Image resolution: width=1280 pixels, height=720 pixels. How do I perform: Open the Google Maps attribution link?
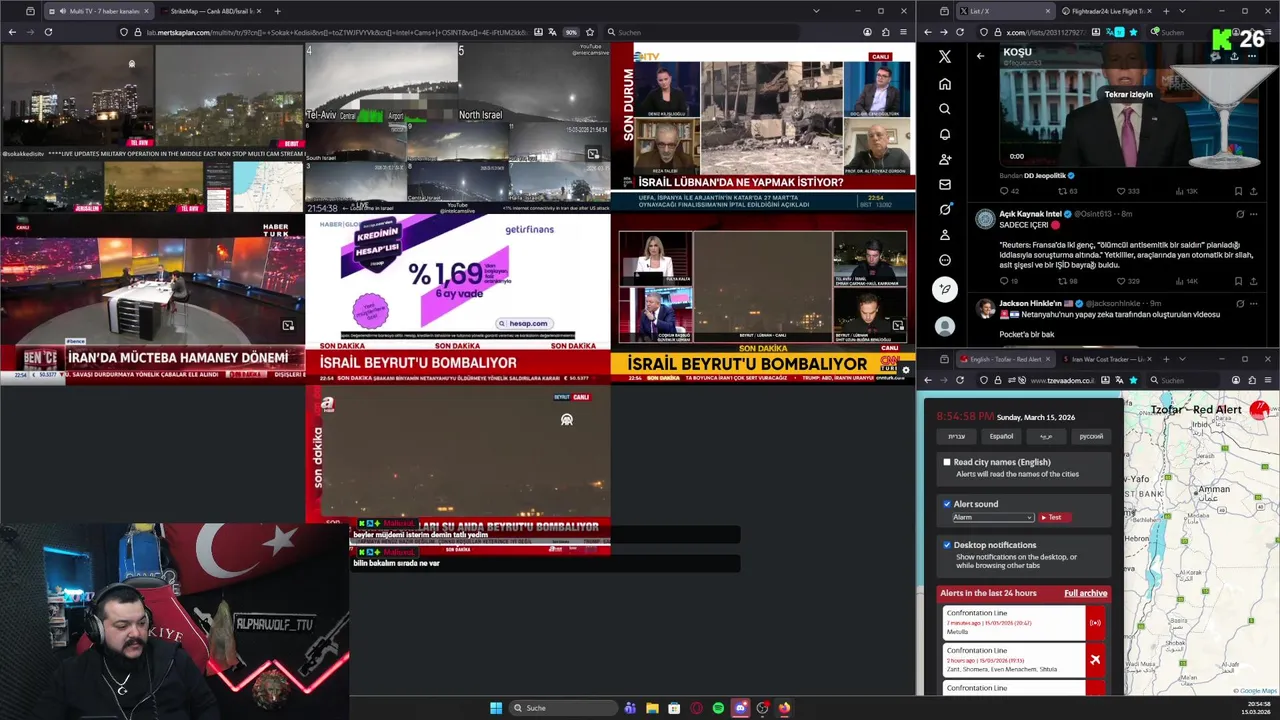pyautogui.click(x=1257, y=691)
